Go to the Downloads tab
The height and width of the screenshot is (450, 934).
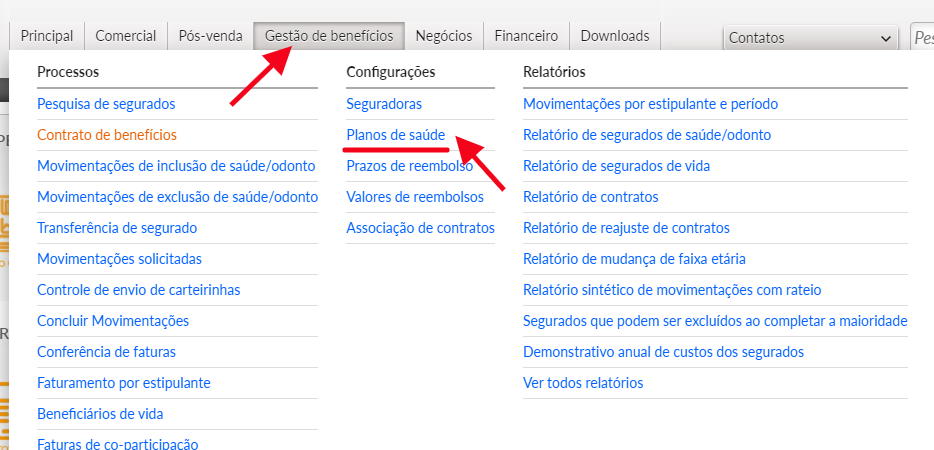(x=614, y=36)
